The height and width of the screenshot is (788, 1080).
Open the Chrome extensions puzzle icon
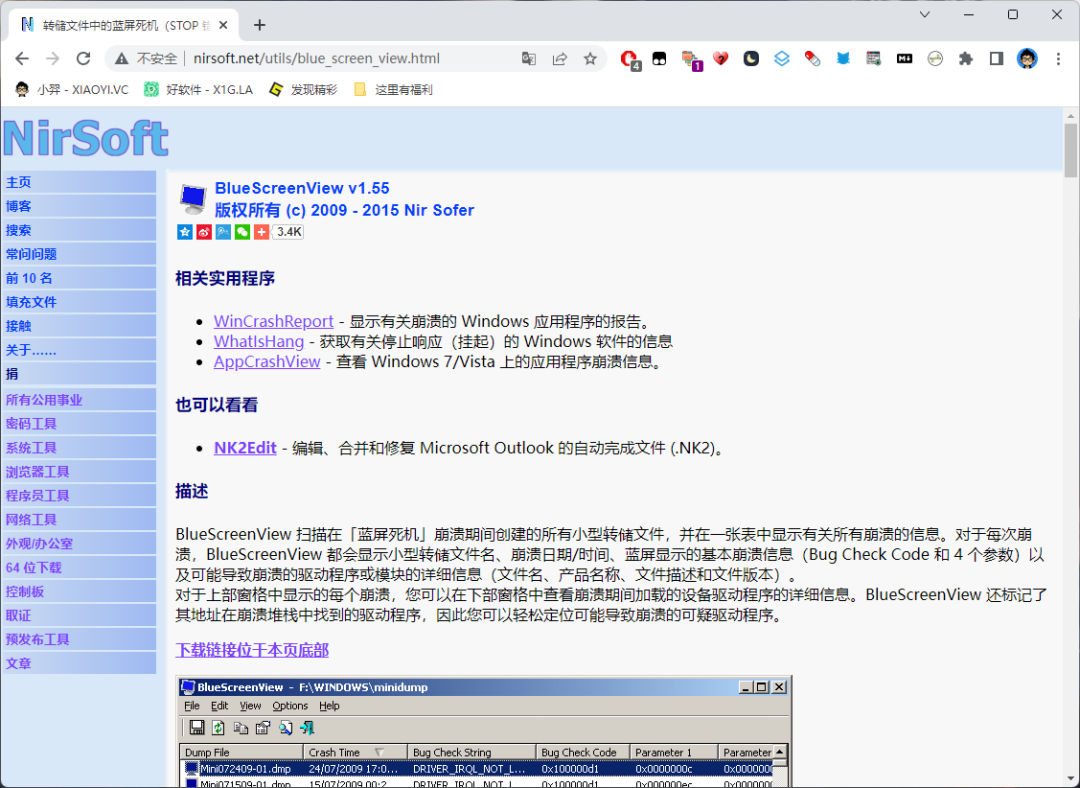click(x=965, y=59)
